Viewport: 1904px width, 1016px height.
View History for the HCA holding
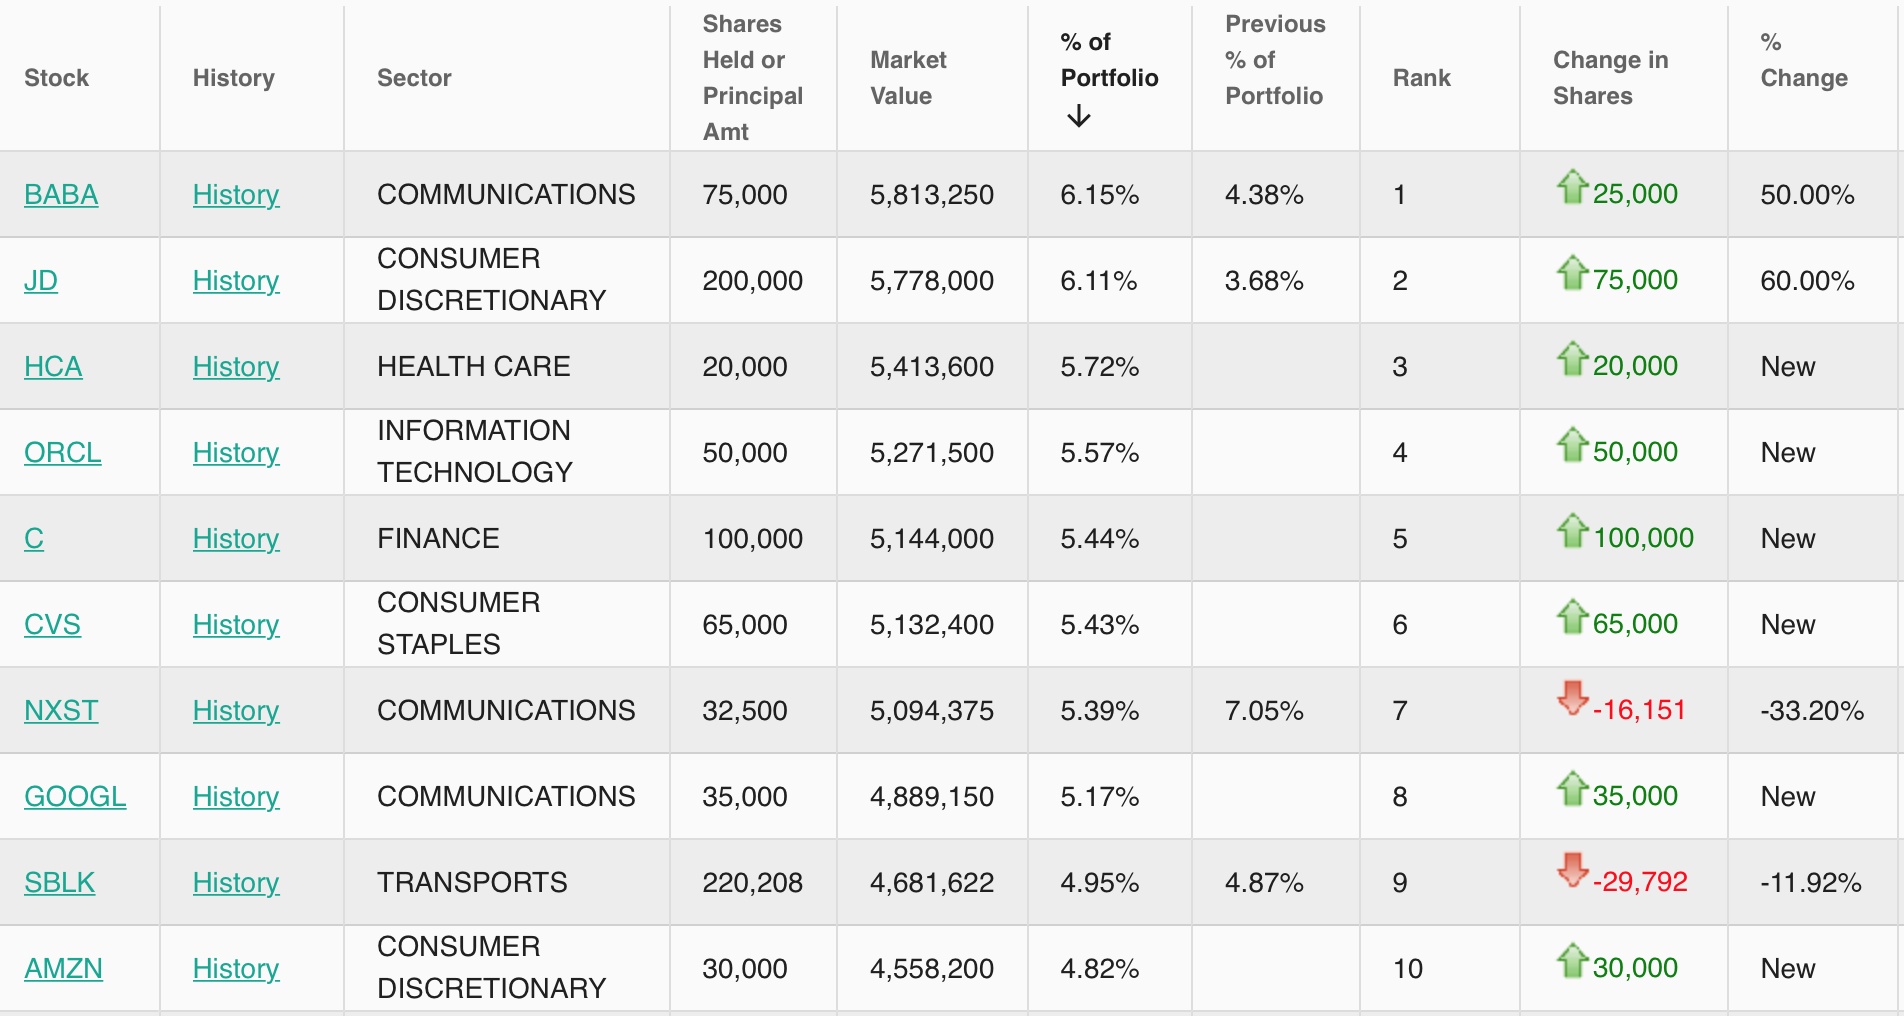236,367
